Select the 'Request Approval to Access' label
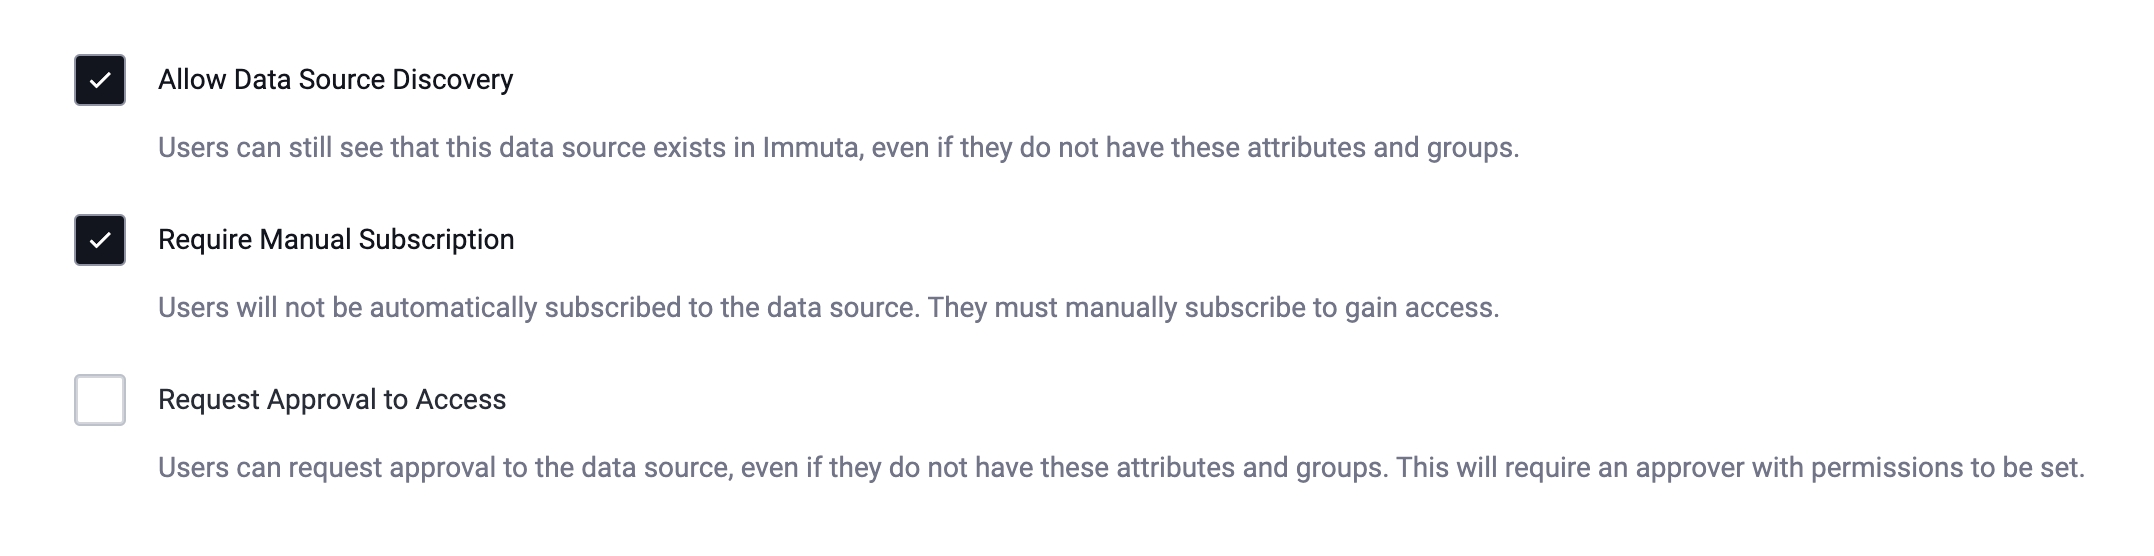The image size is (2154, 556). [332, 400]
